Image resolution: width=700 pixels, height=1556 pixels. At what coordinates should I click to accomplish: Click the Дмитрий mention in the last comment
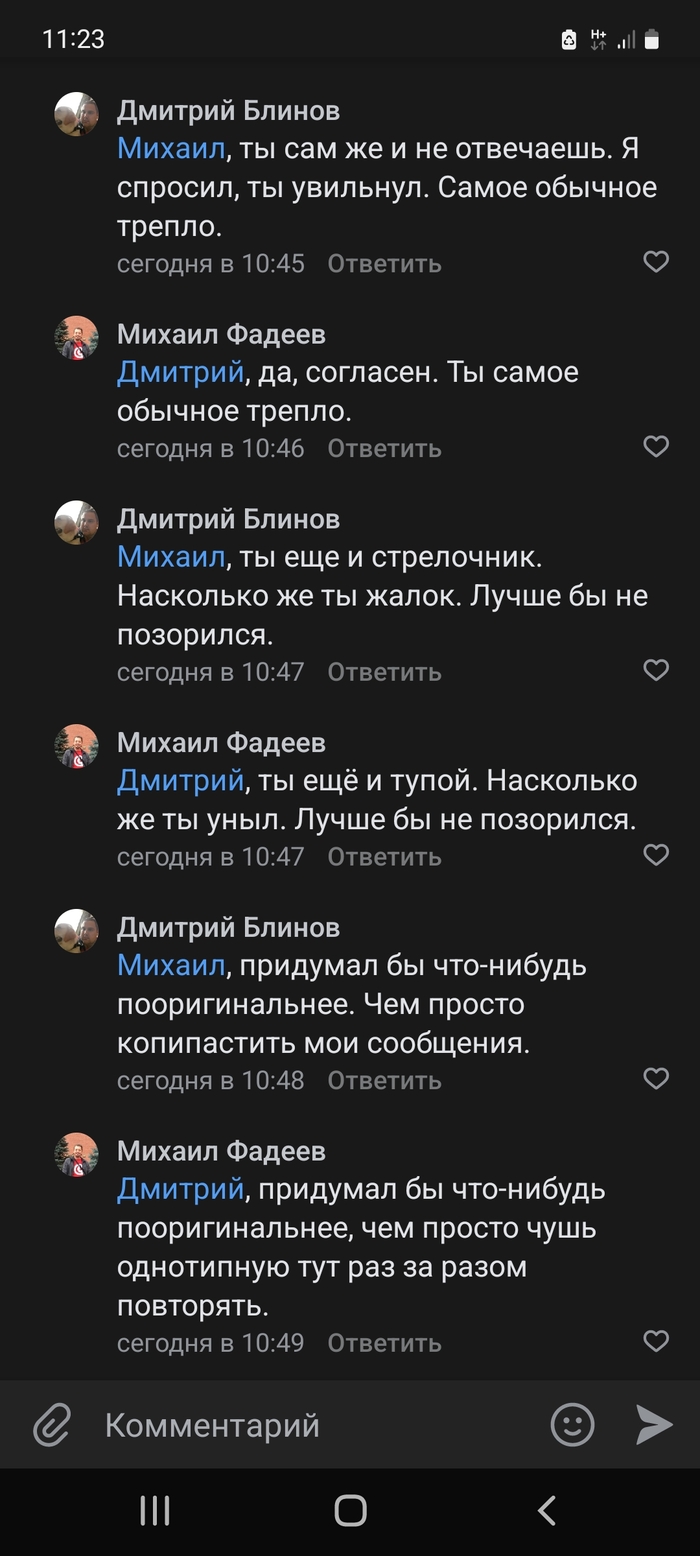180,1190
